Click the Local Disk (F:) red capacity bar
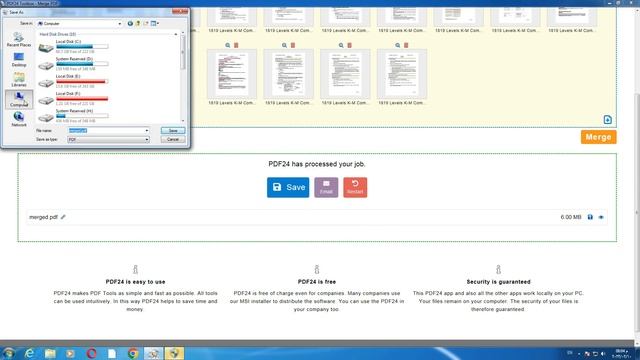The image size is (640, 360). [82, 99]
